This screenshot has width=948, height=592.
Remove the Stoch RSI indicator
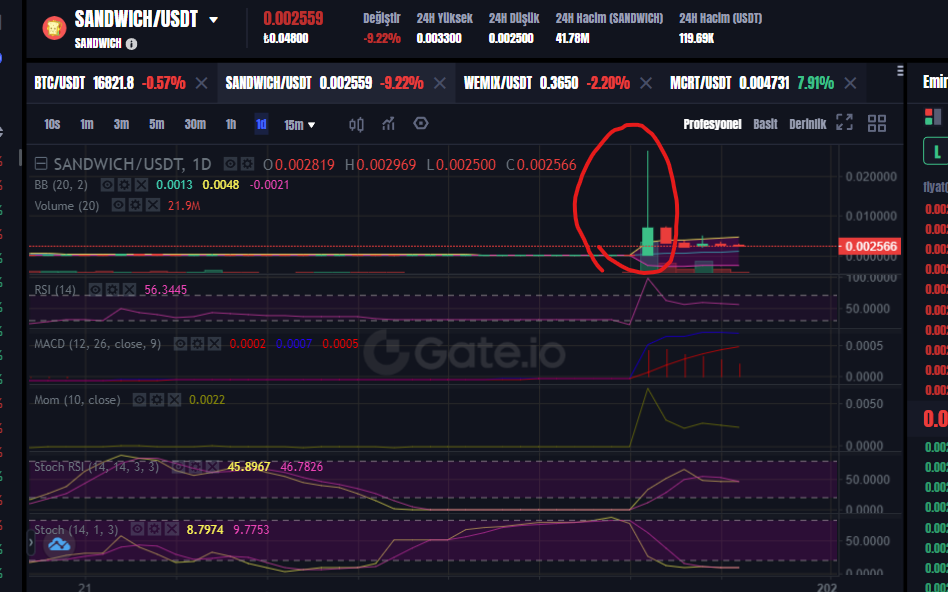pos(212,467)
